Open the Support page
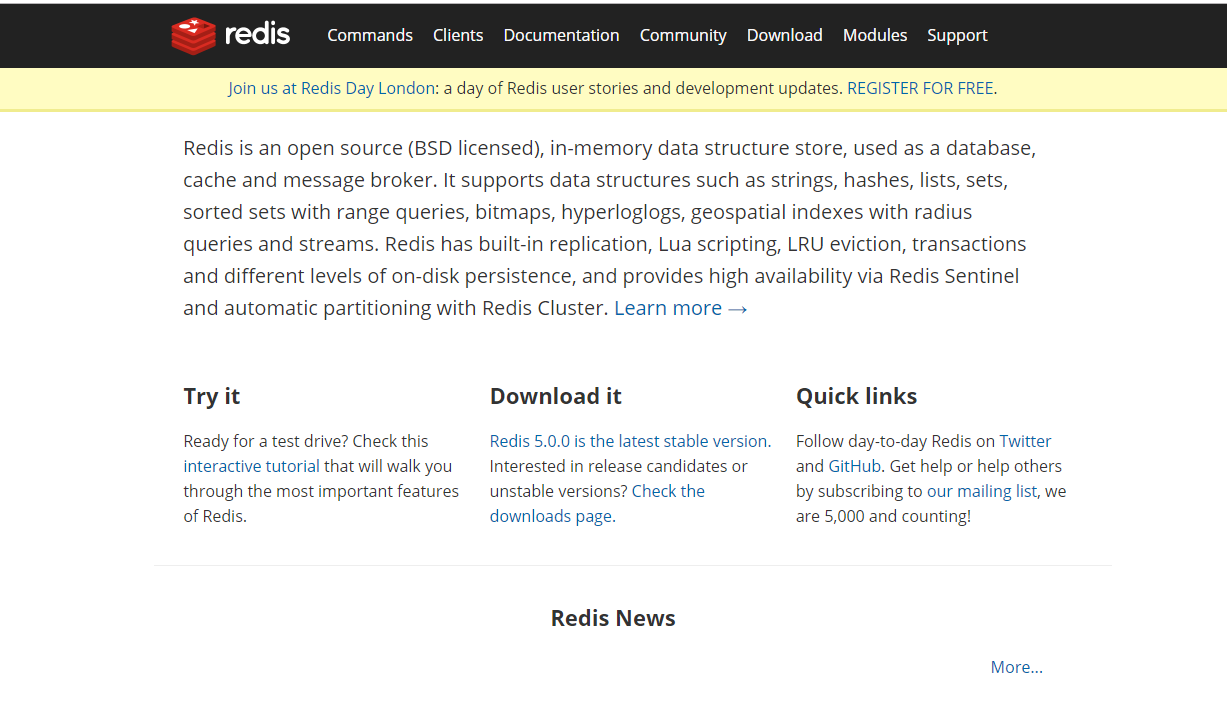This screenshot has height=721, width=1227. point(957,35)
